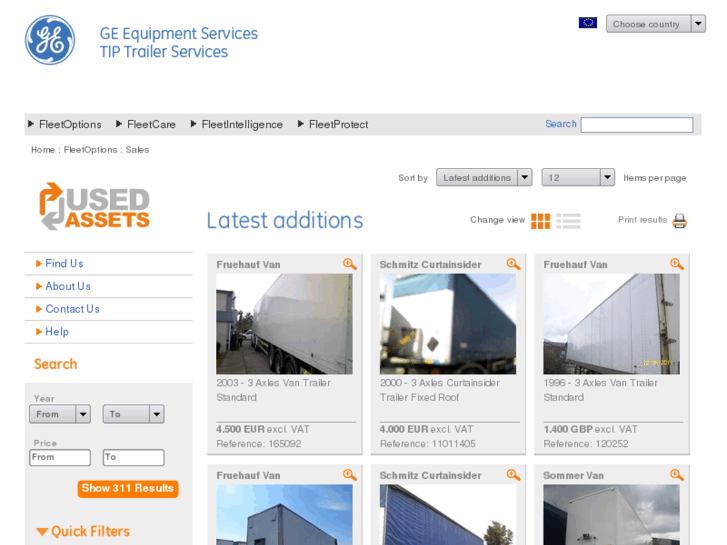Image resolution: width=727 pixels, height=545 pixels.
Task: Click the '4.000 EUR' price text
Action: coord(404,430)
